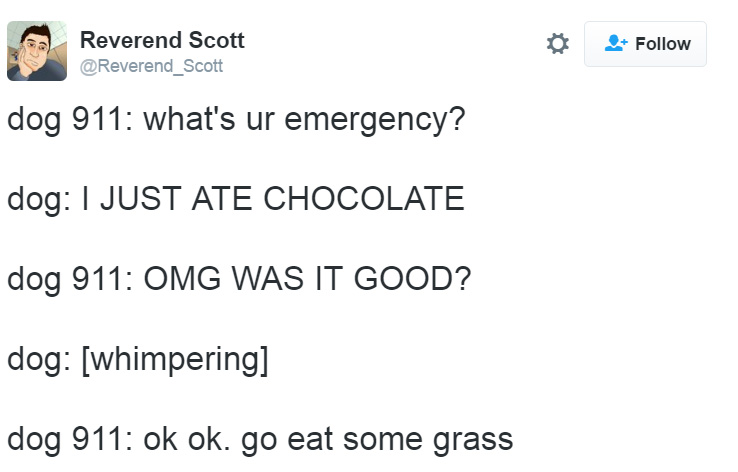738x472 pixels.
Task: Click the word "Follow" label text
Action: [663, 44]
